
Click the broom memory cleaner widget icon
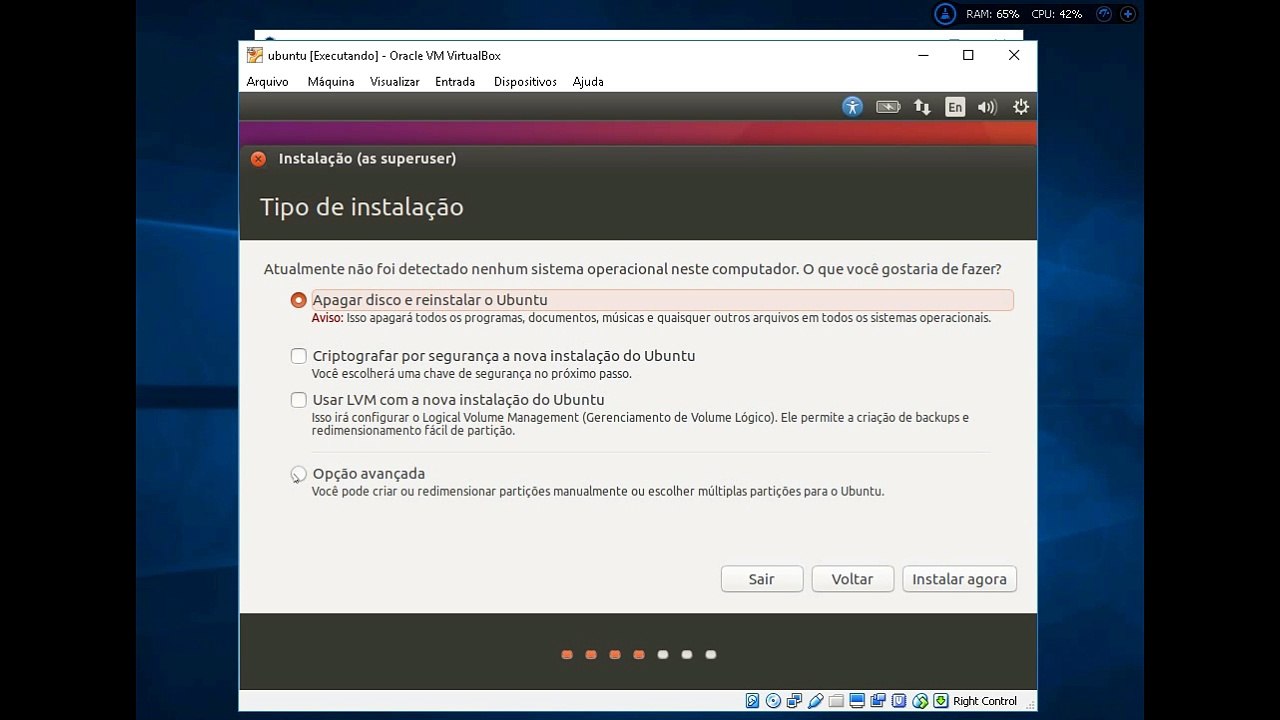[x=945, y=14]
